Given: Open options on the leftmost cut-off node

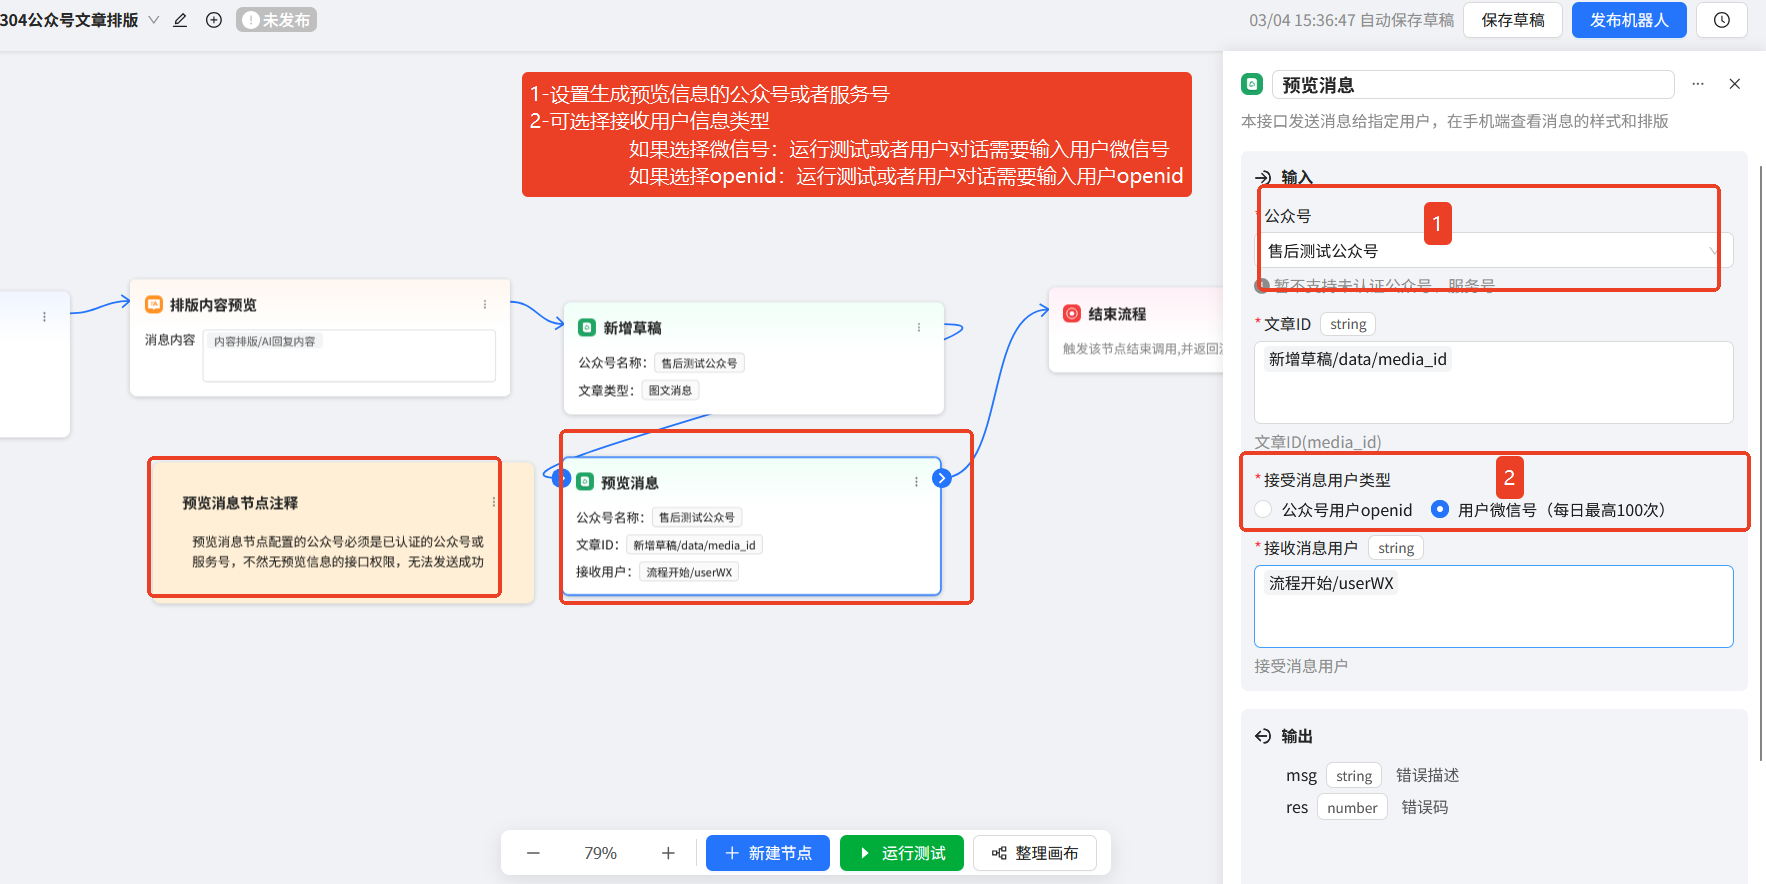Looking at the screenshot, I should [x=44, y=317].
